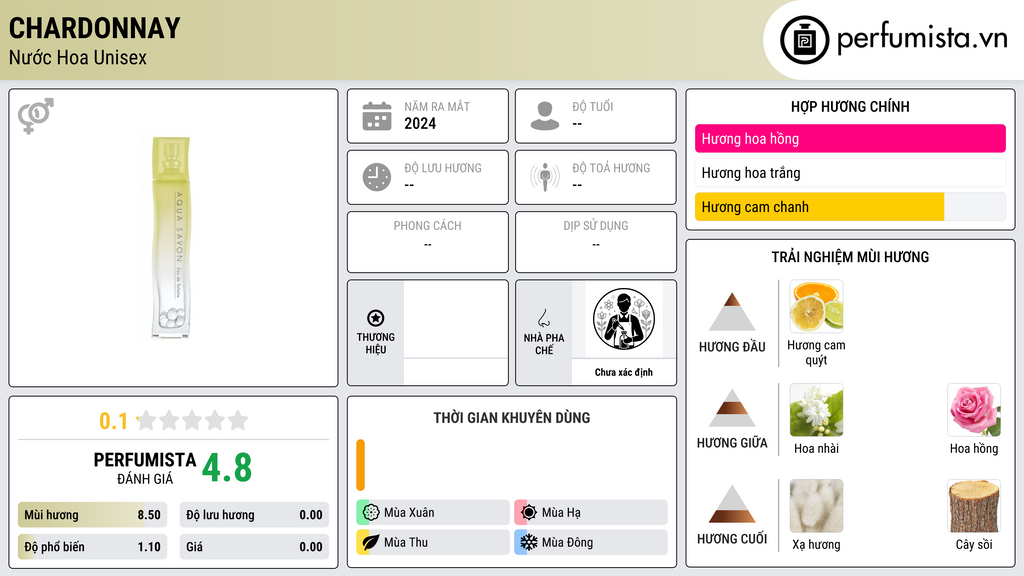Click the Mùa Xuân season label
The image size is (1024, 576).
pyautogui.click(x=409, y=513)
